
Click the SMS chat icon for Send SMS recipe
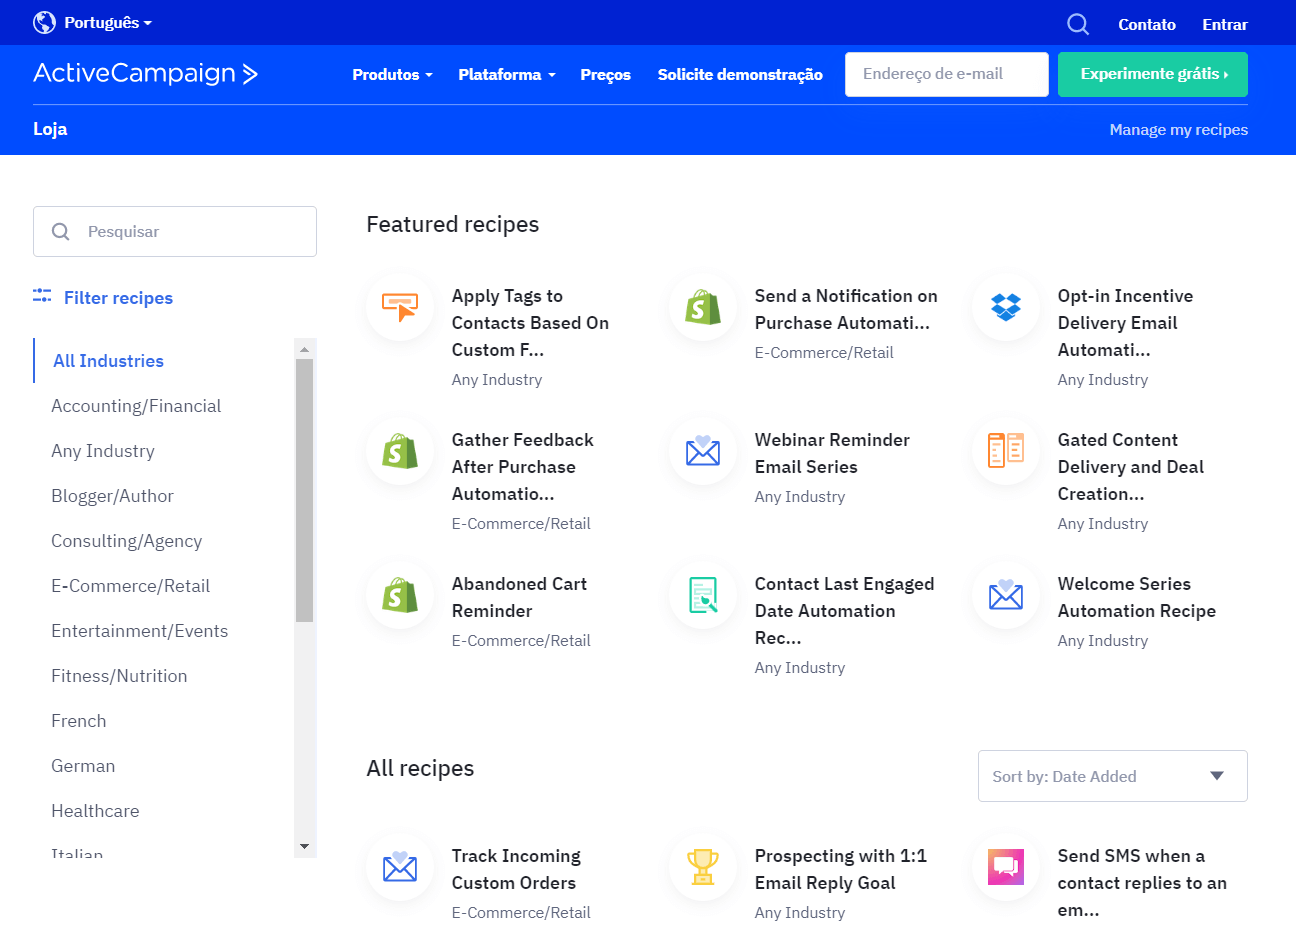(1006, 867)
